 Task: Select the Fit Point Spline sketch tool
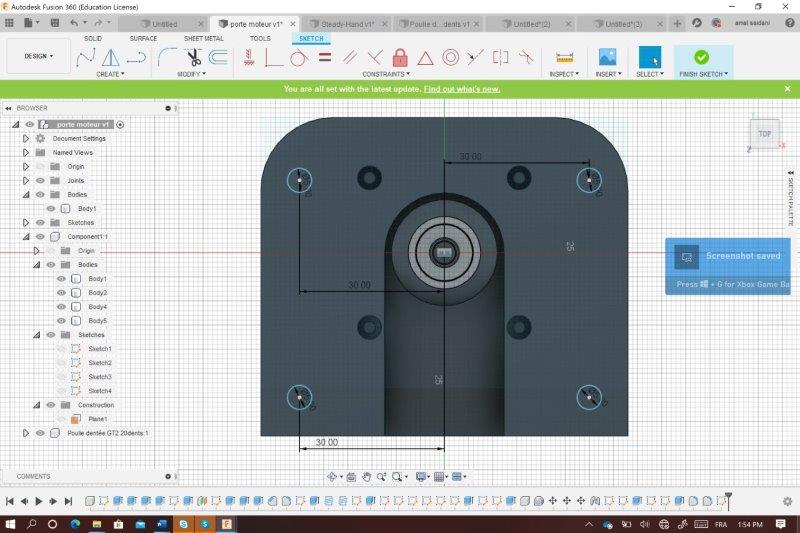point(85,58)
